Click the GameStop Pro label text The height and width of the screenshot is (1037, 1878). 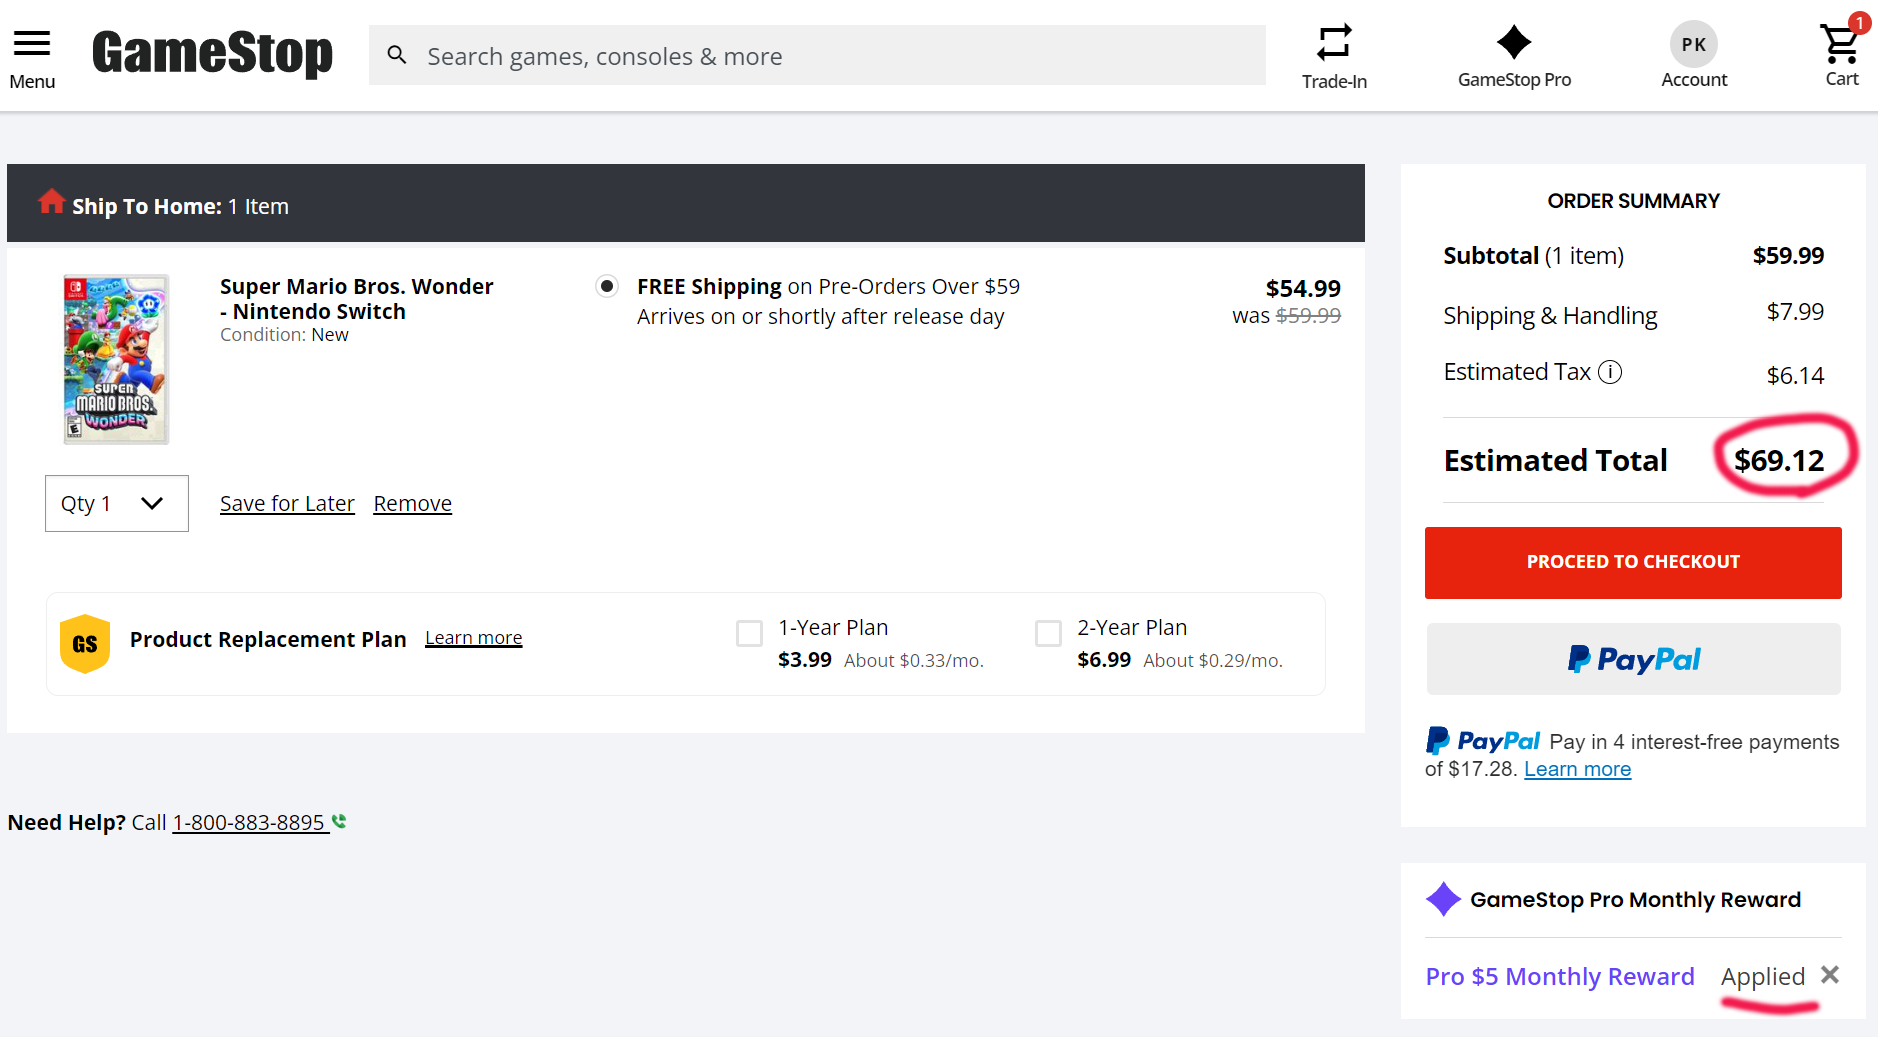tap(1514, 80)
